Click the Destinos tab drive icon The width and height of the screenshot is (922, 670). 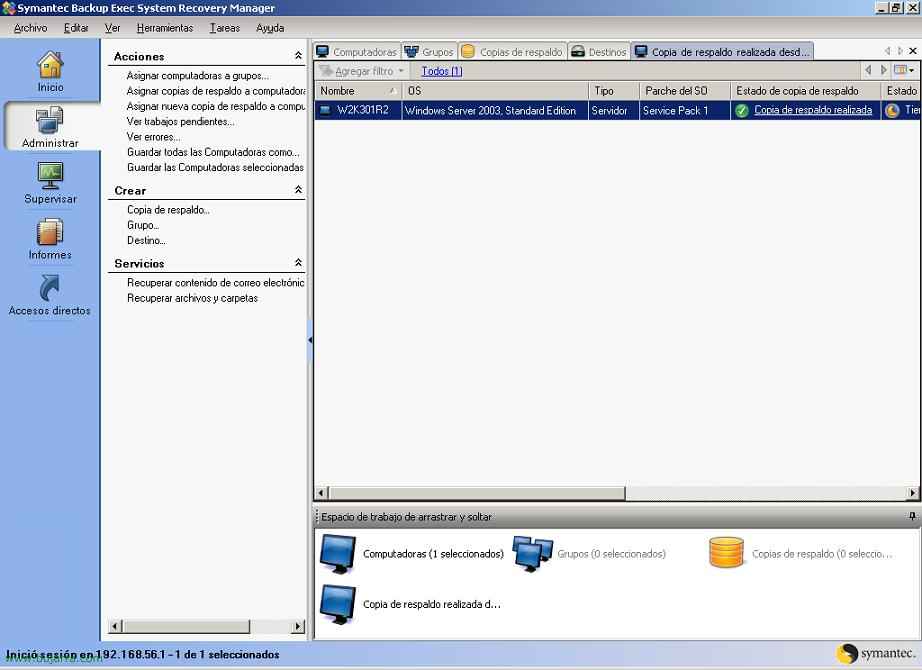click(578, 52)
